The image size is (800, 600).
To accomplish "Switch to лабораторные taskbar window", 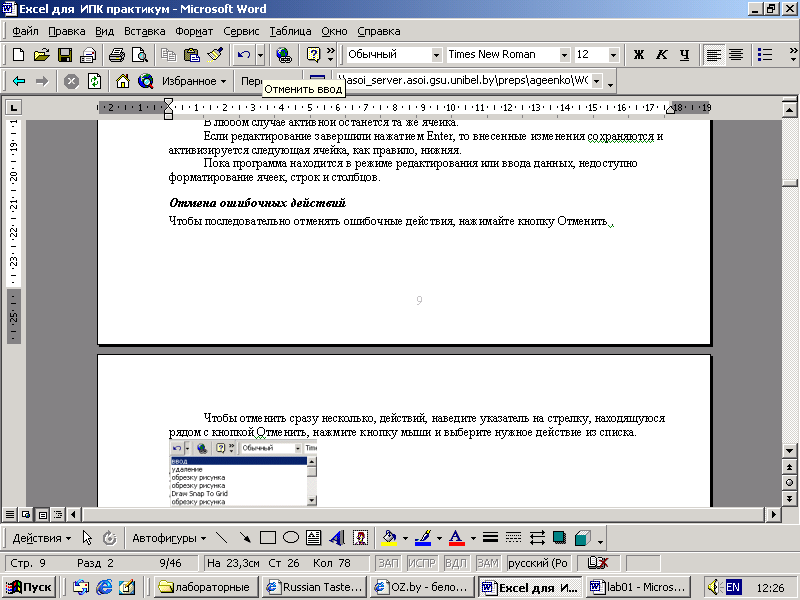I will point(205,587).
